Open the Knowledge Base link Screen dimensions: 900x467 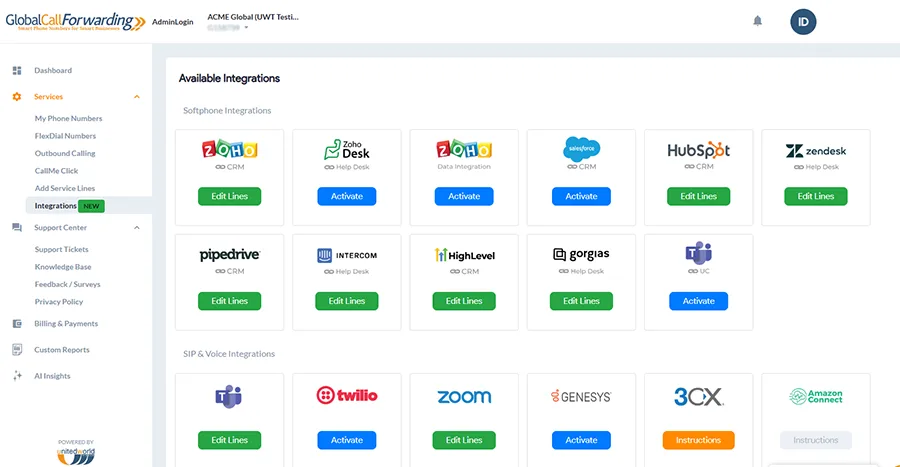click(63, 267)
